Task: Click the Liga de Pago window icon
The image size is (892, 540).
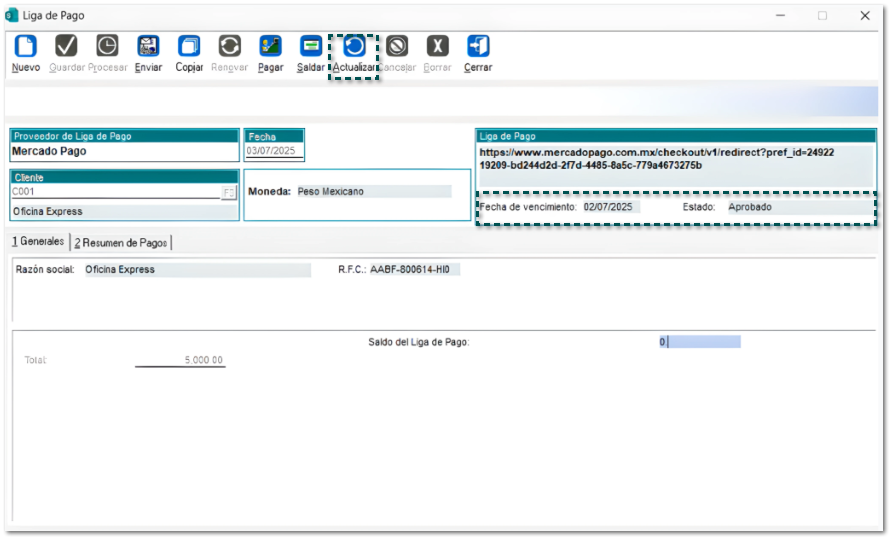Action: coord(12,15)
